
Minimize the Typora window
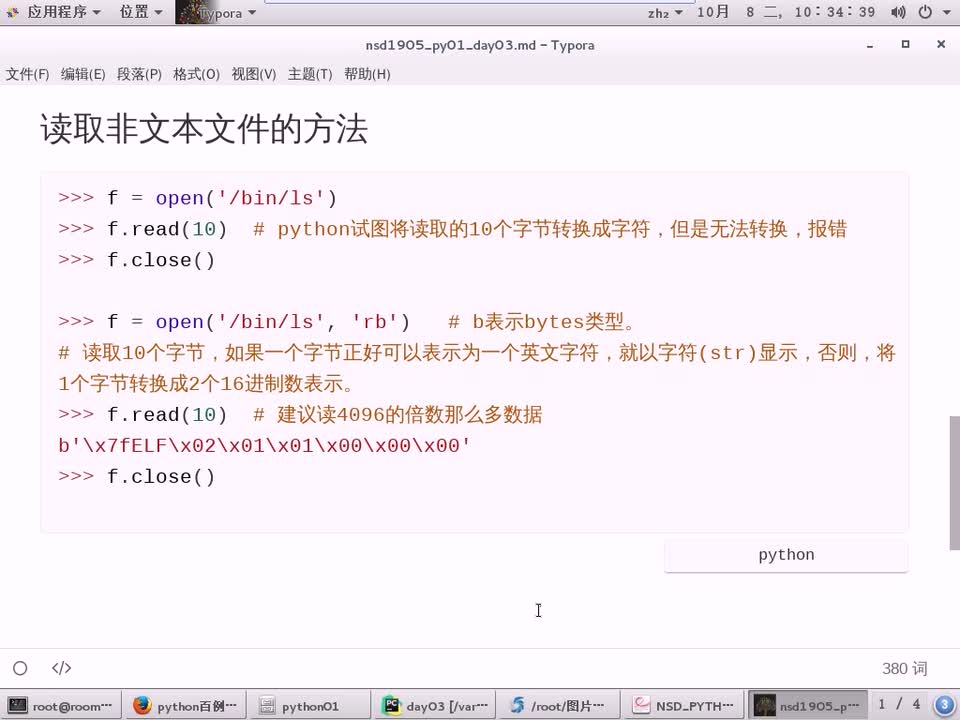tap(869, 45)
